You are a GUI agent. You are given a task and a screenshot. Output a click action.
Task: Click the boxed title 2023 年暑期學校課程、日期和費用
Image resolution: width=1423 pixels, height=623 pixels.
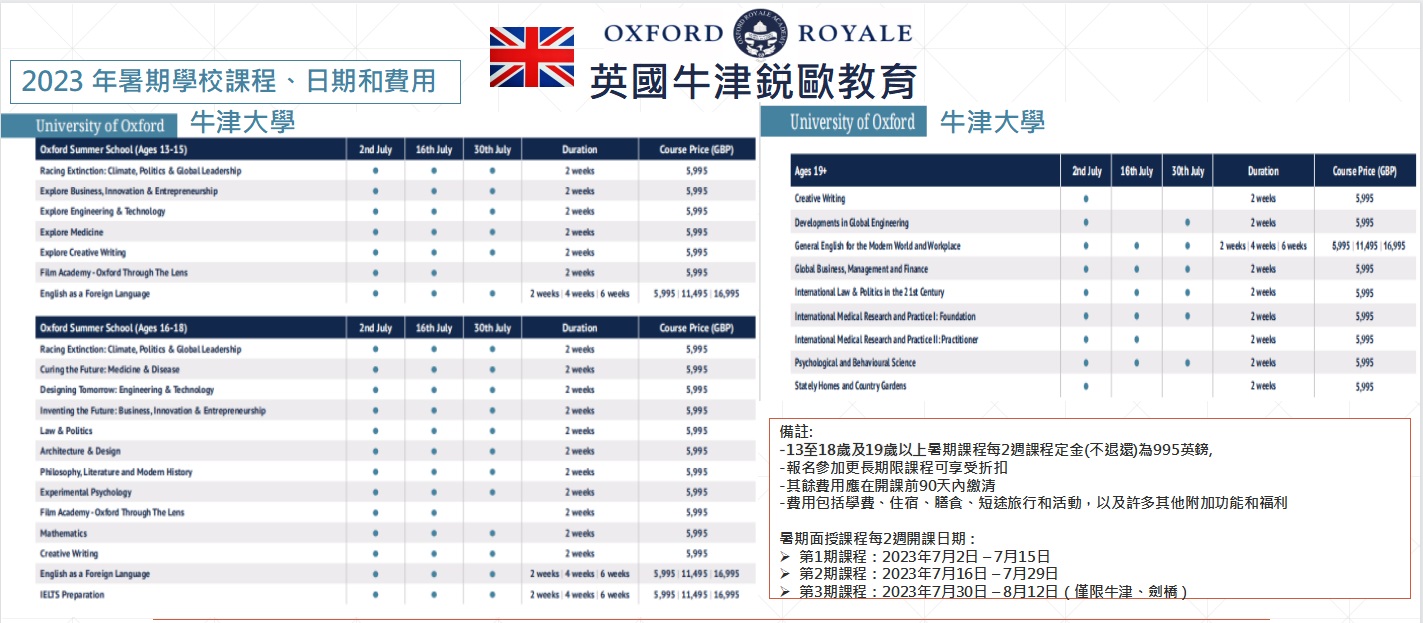[235, 82]
